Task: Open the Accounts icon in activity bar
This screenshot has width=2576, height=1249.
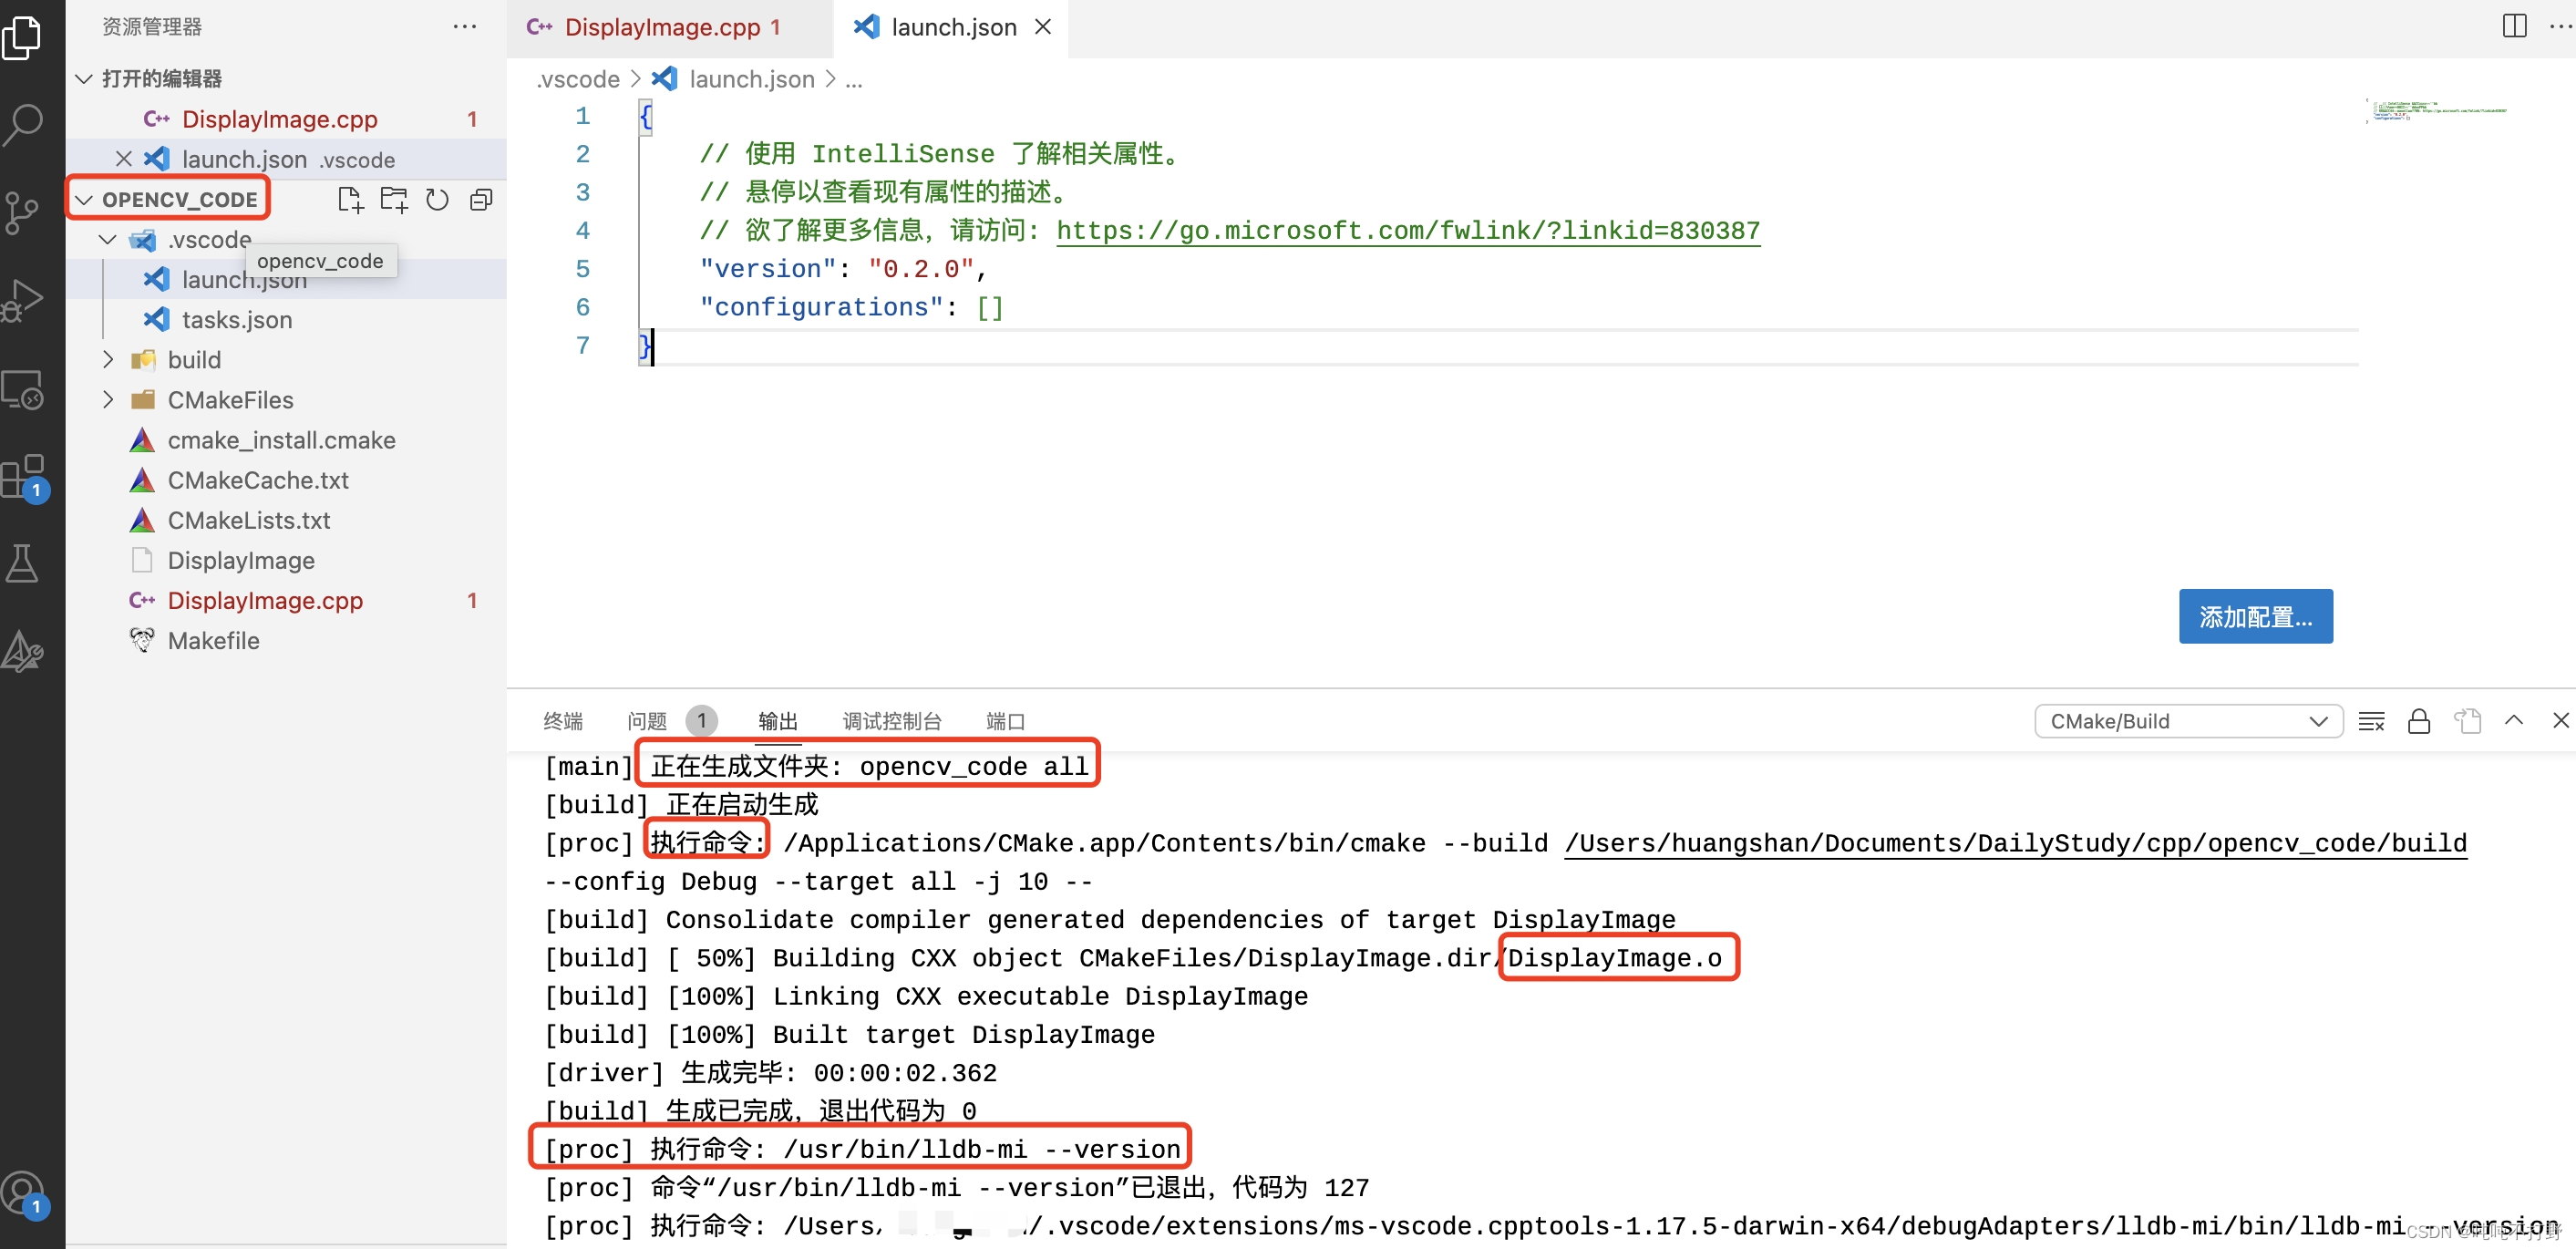Action: point(24,1194)
